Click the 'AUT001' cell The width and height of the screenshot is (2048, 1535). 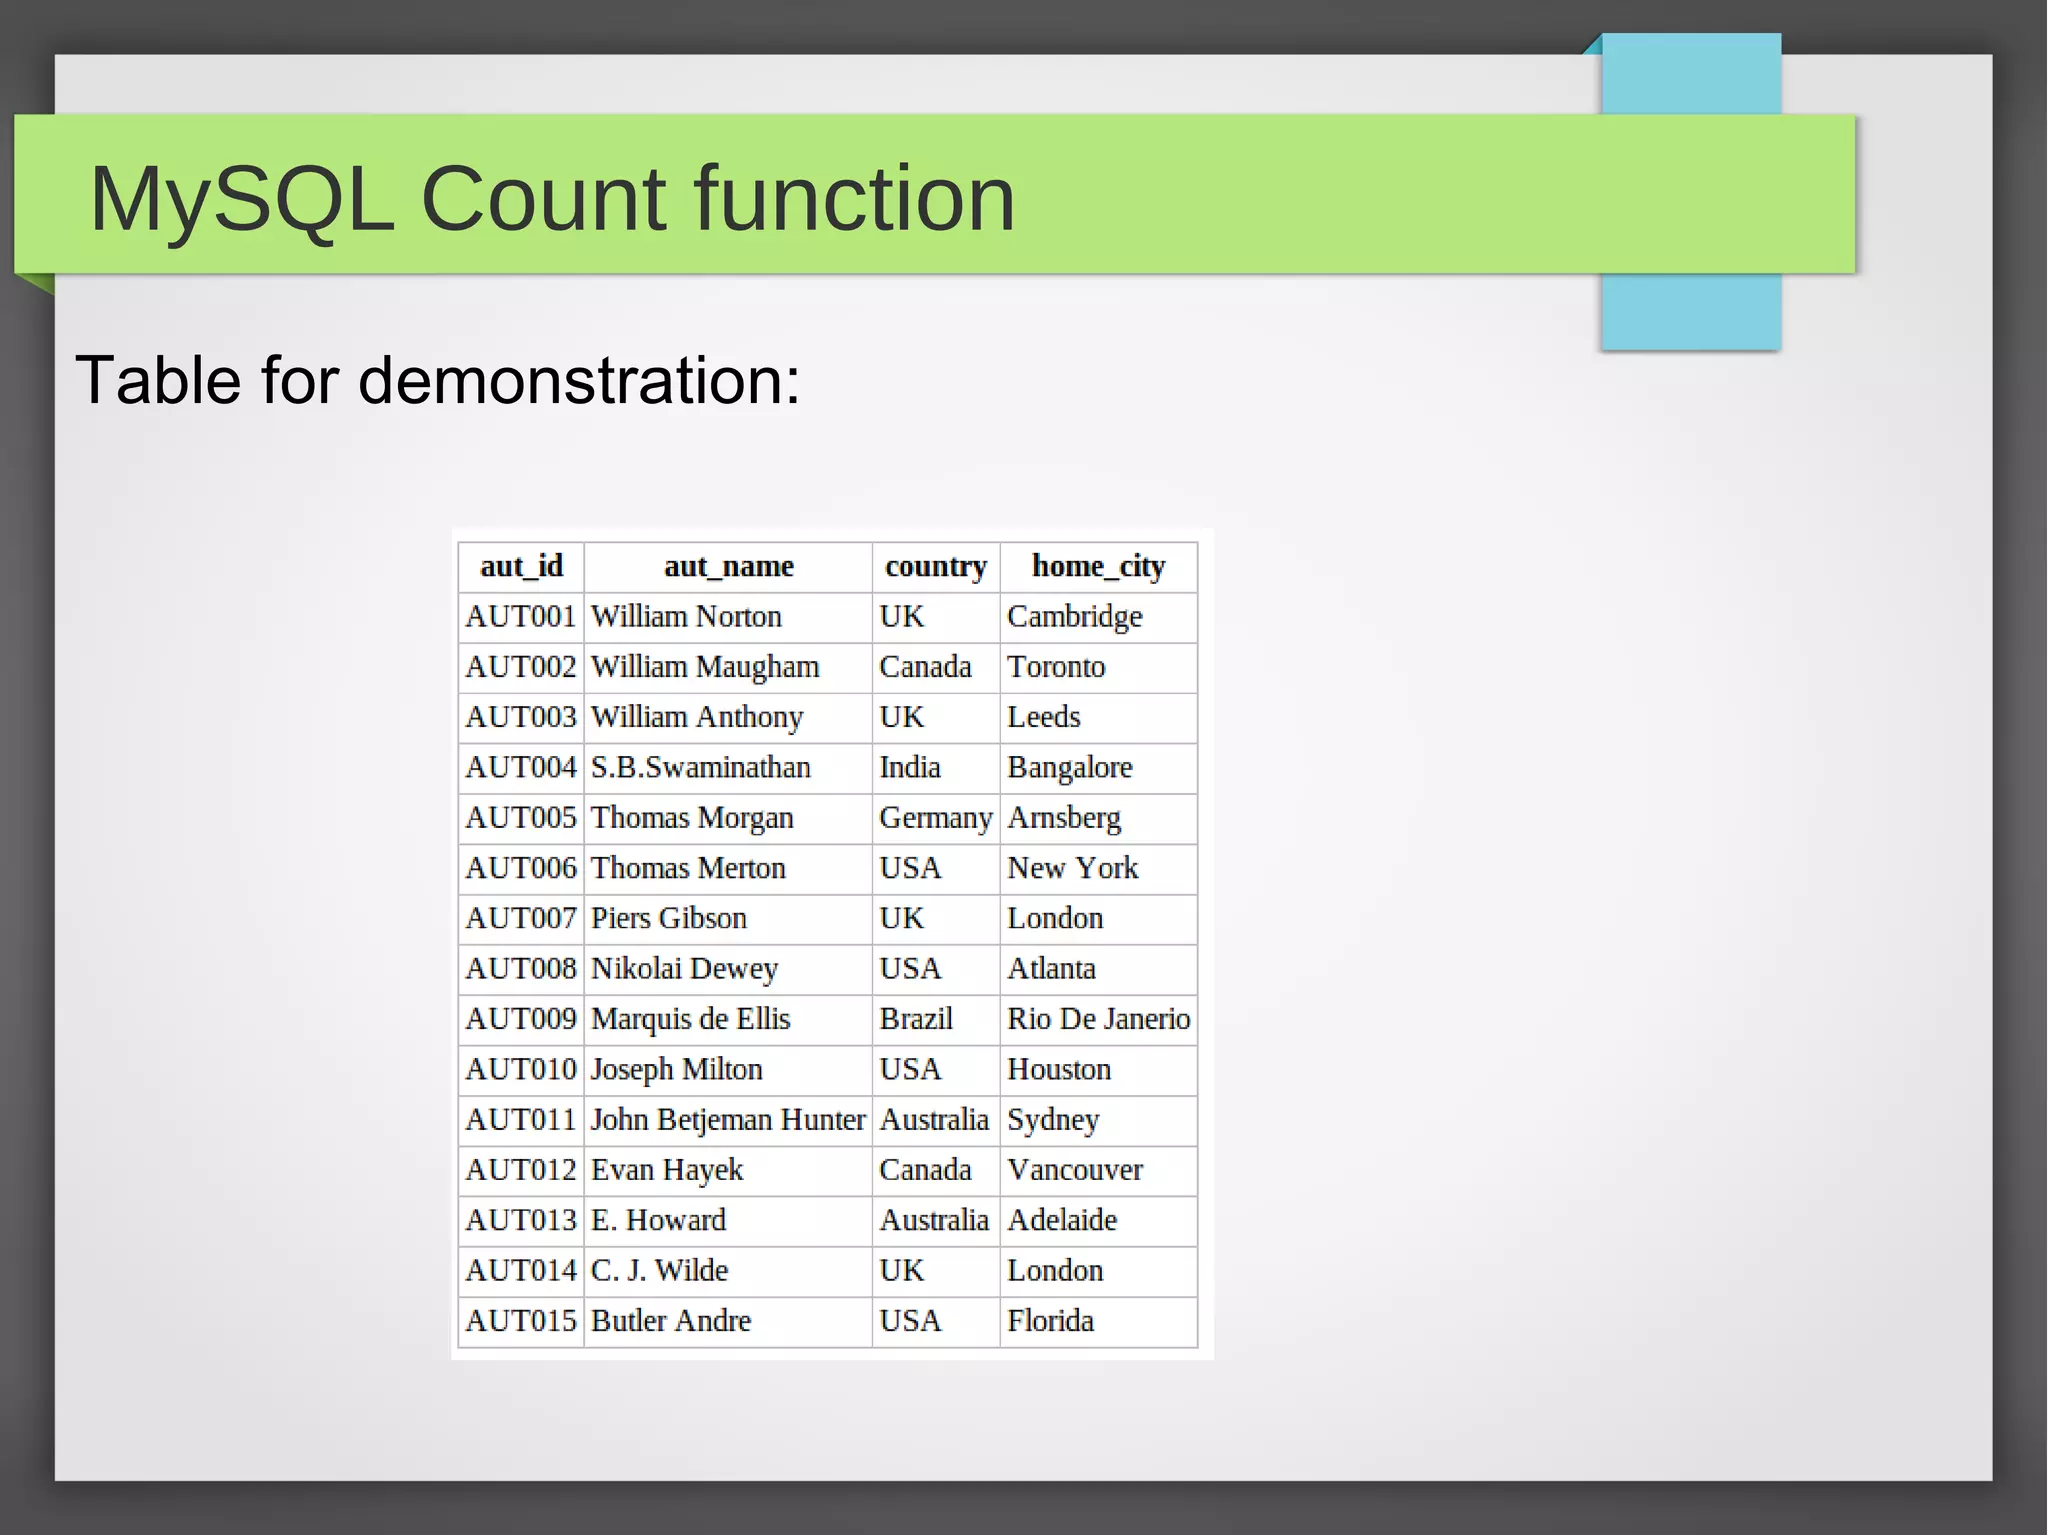point(521,617)
